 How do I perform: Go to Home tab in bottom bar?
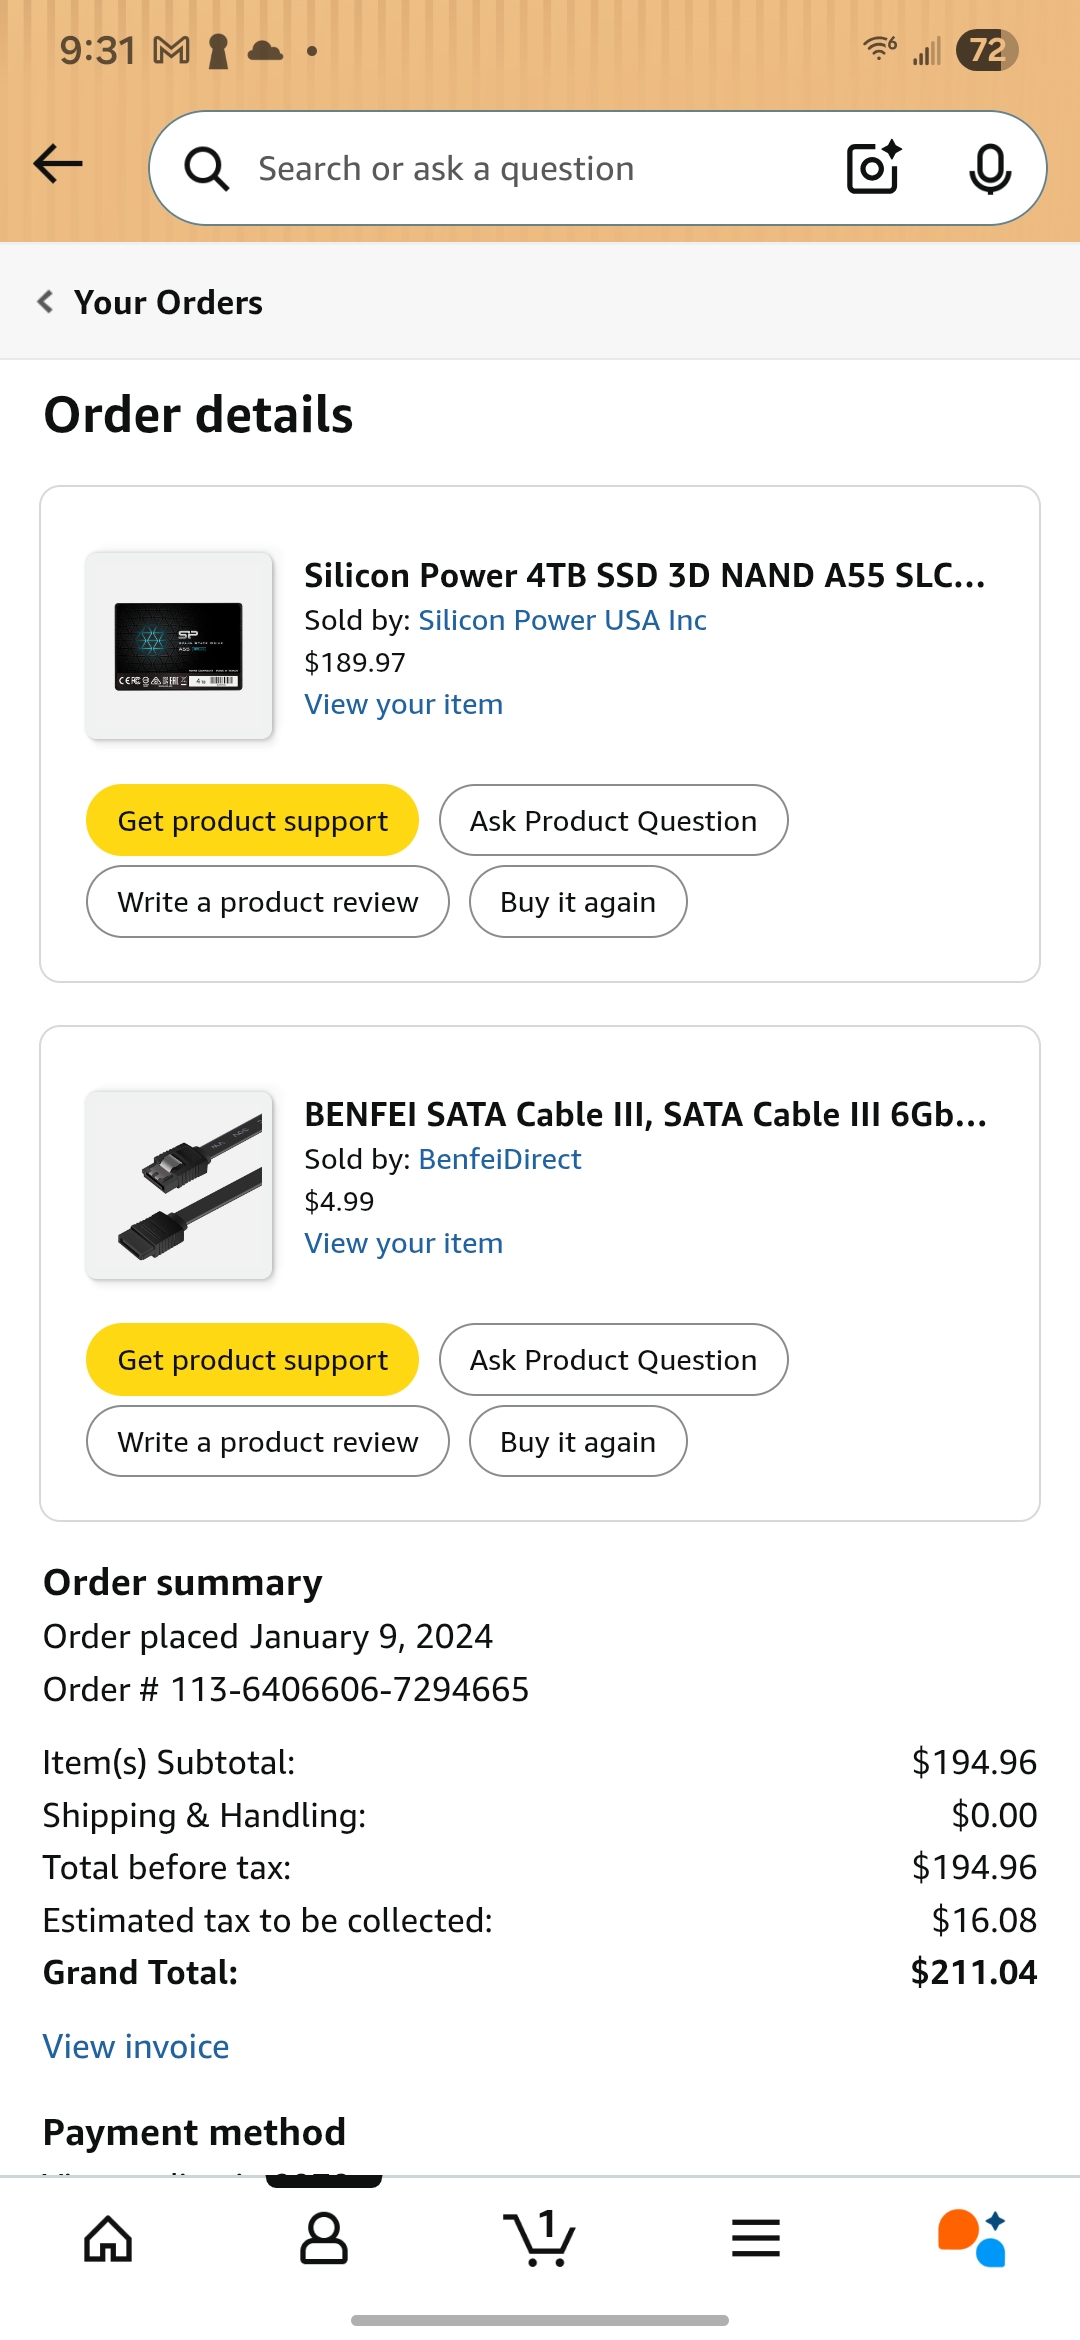108,2238
